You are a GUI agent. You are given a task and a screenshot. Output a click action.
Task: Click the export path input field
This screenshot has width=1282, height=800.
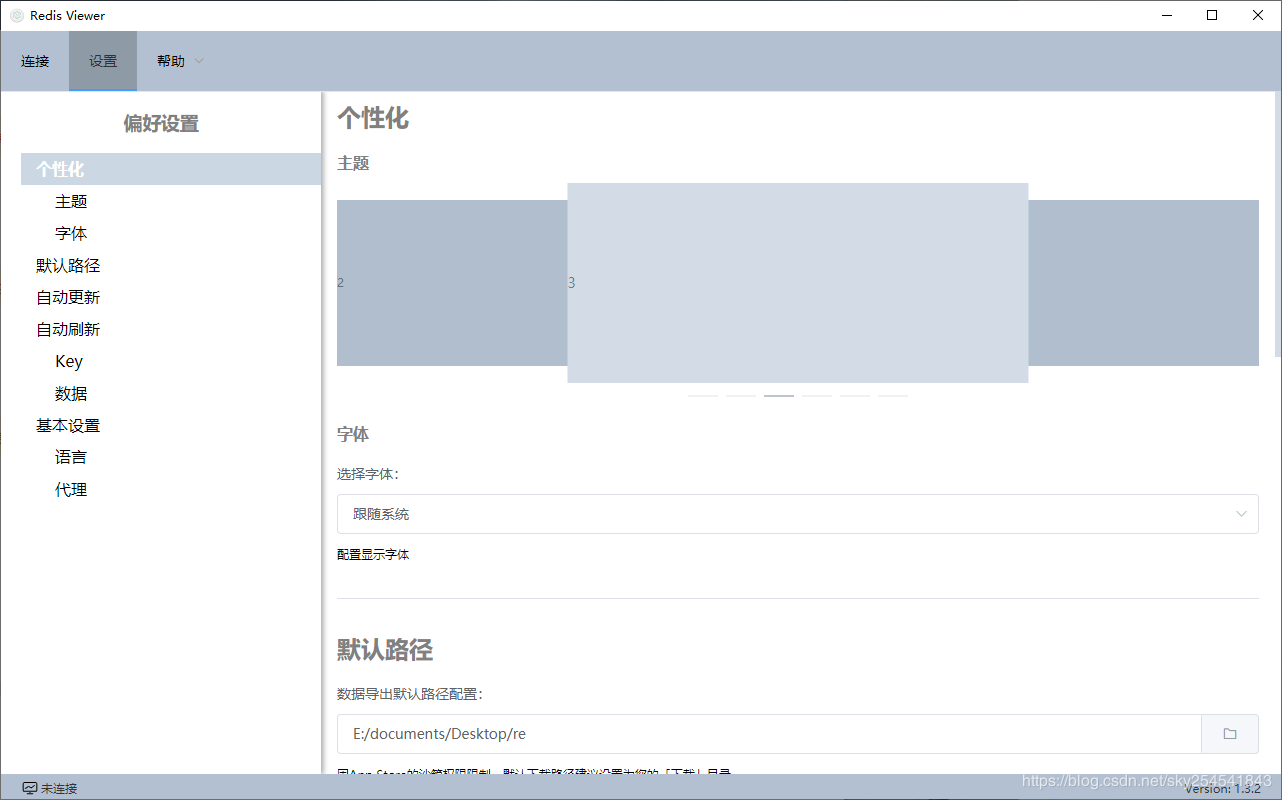[769, 734]
